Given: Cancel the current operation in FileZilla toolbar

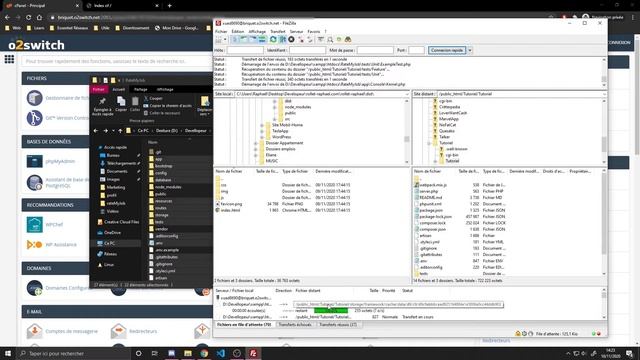Looking at the screenshot, I should (291, 40).
